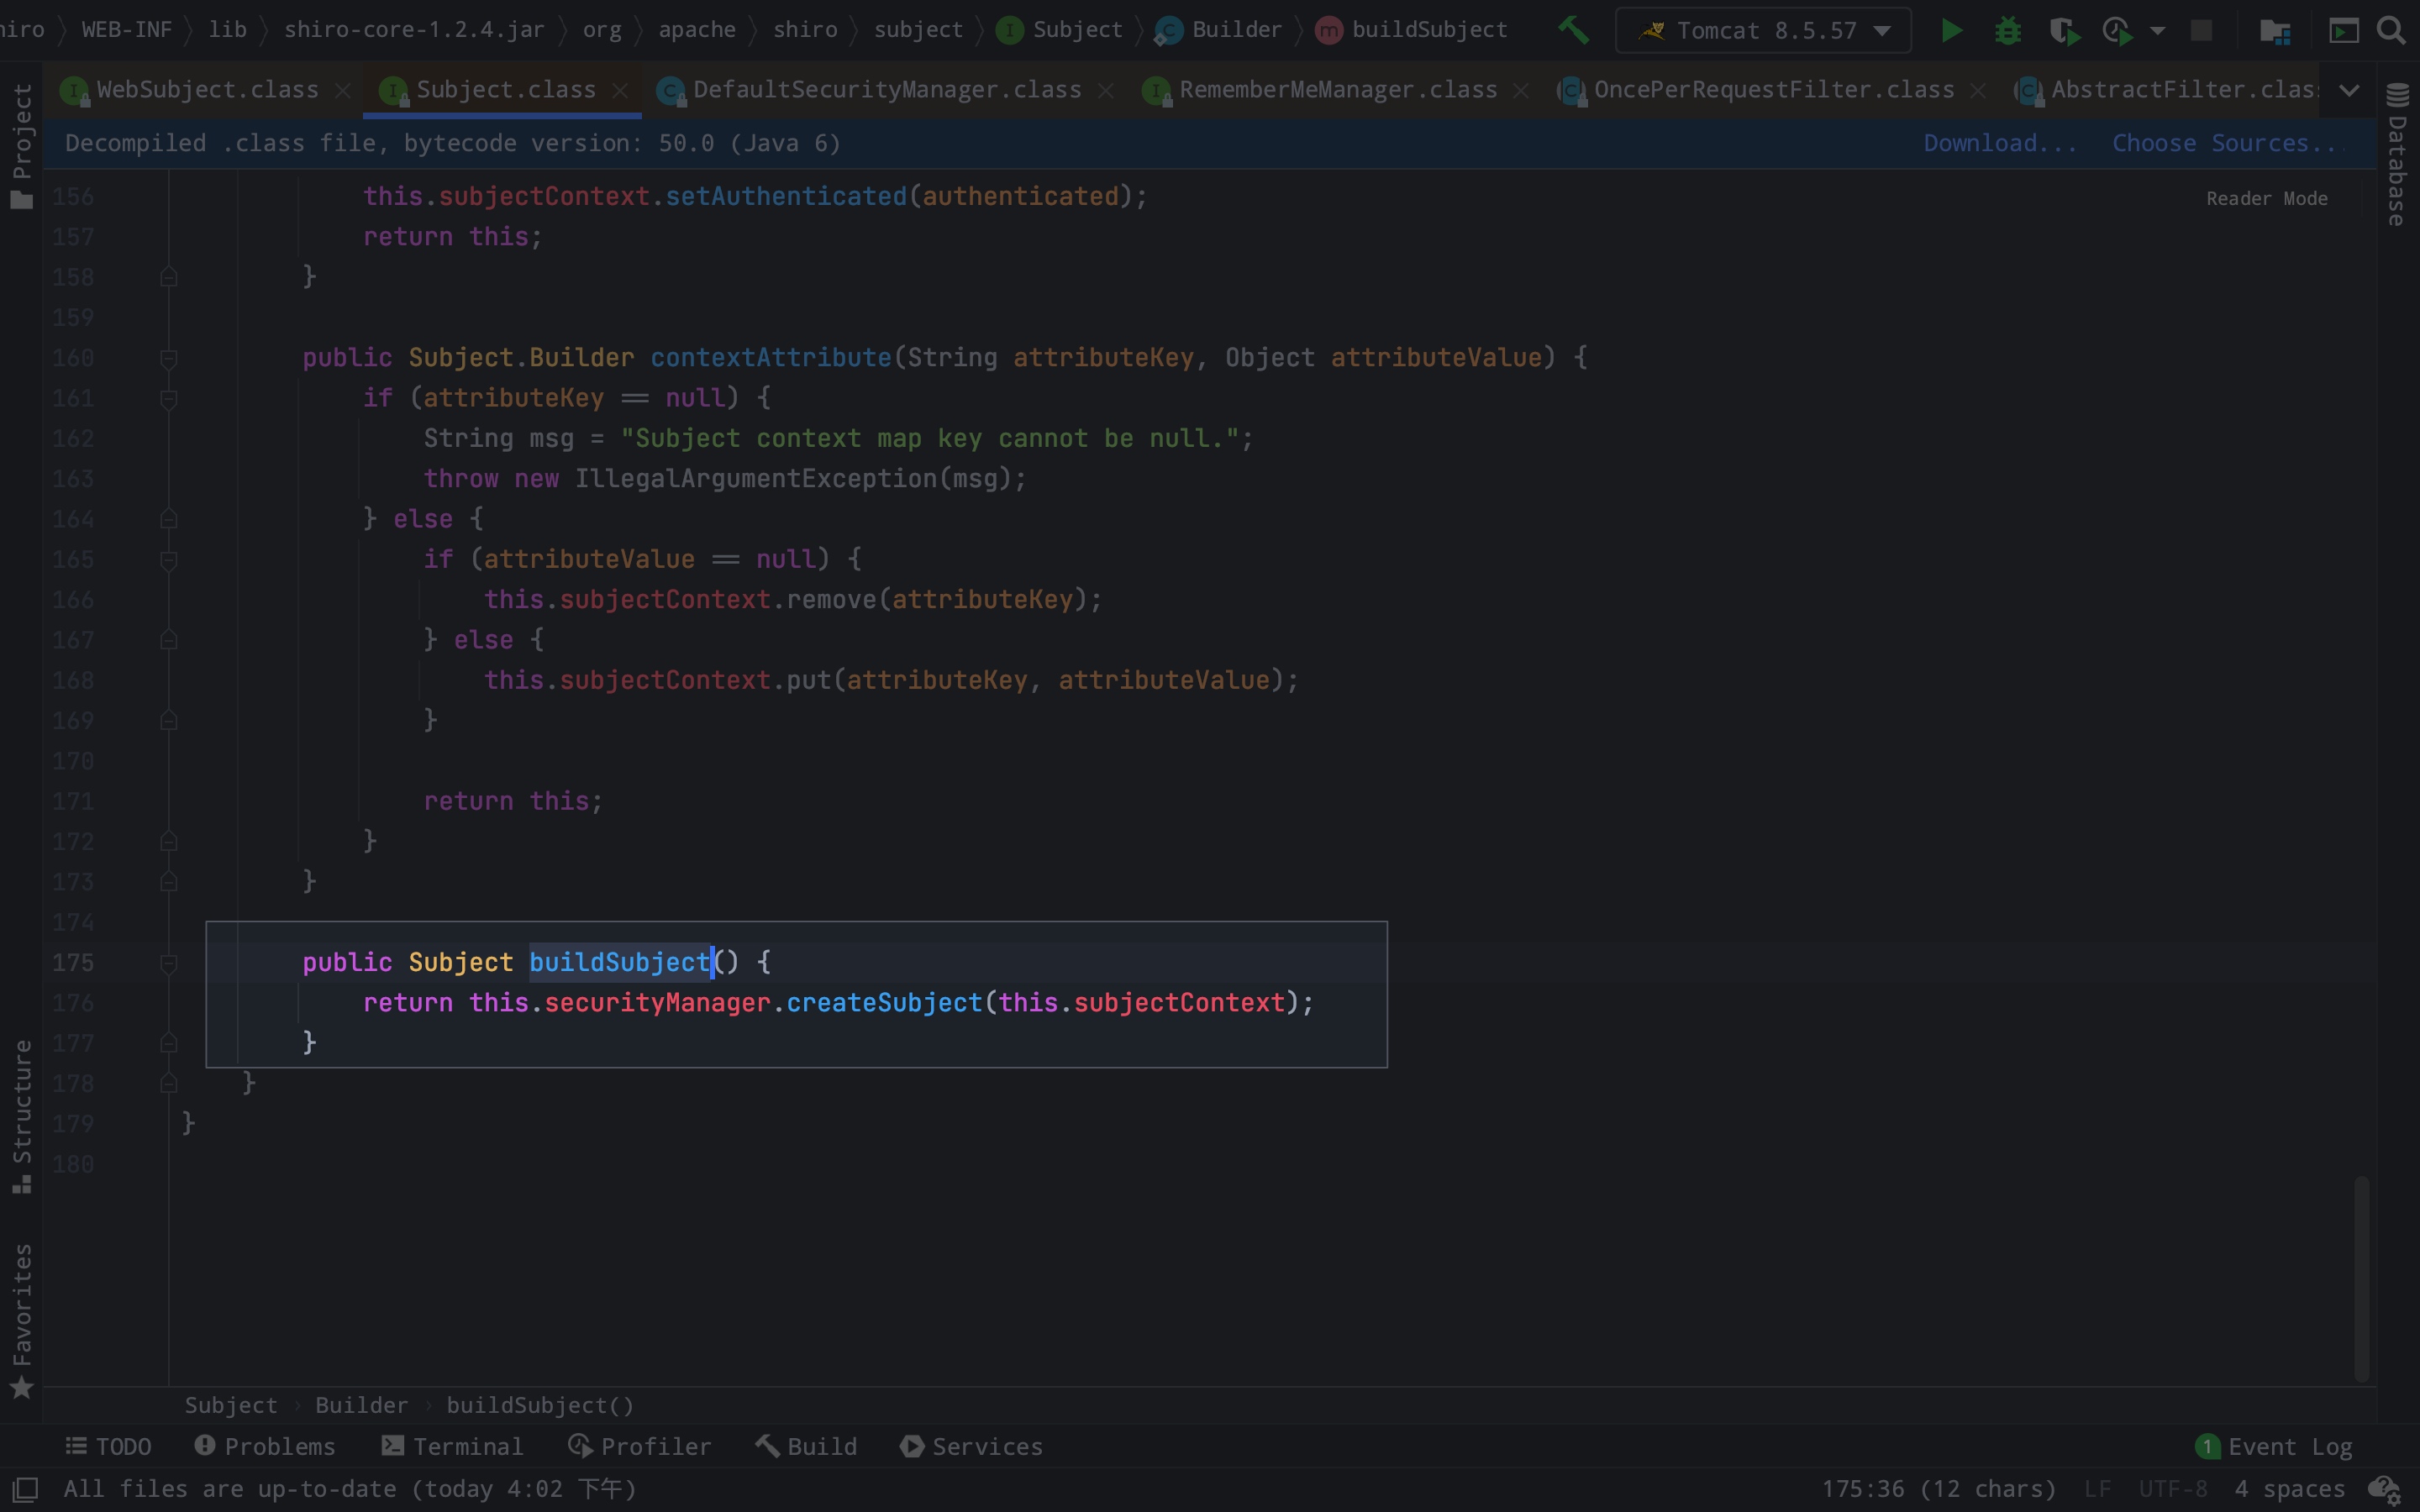This screenshot has width=2420, height=1512.
Task: Collapse the if block at line 161
Action: click(169, 399)
